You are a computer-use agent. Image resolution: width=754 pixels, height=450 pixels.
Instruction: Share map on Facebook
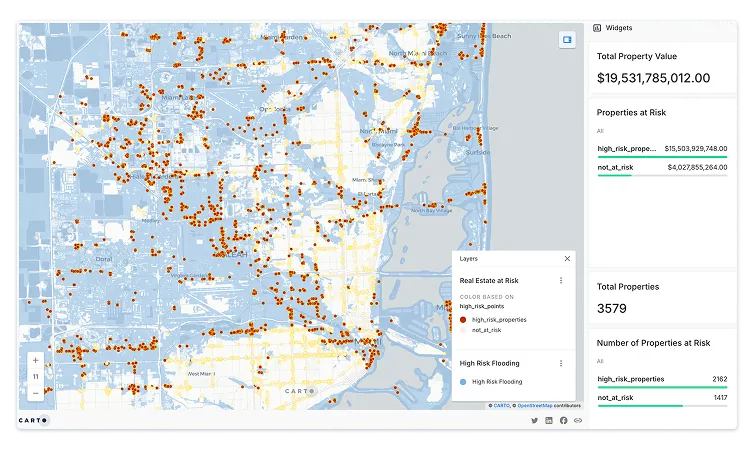564,421
